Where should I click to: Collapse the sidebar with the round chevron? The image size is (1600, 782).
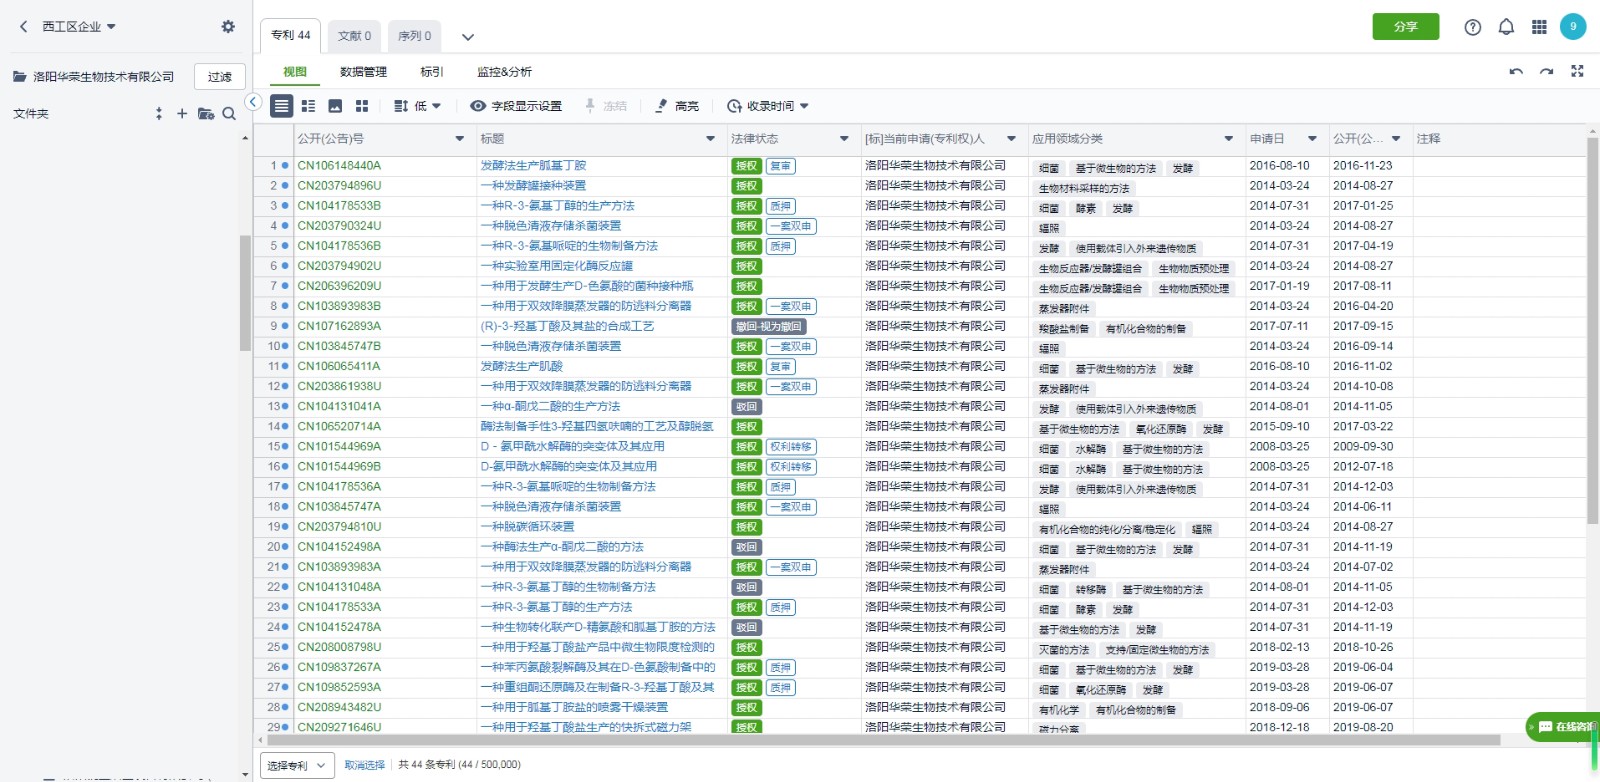pyautogui.click(x=253, y=102)
